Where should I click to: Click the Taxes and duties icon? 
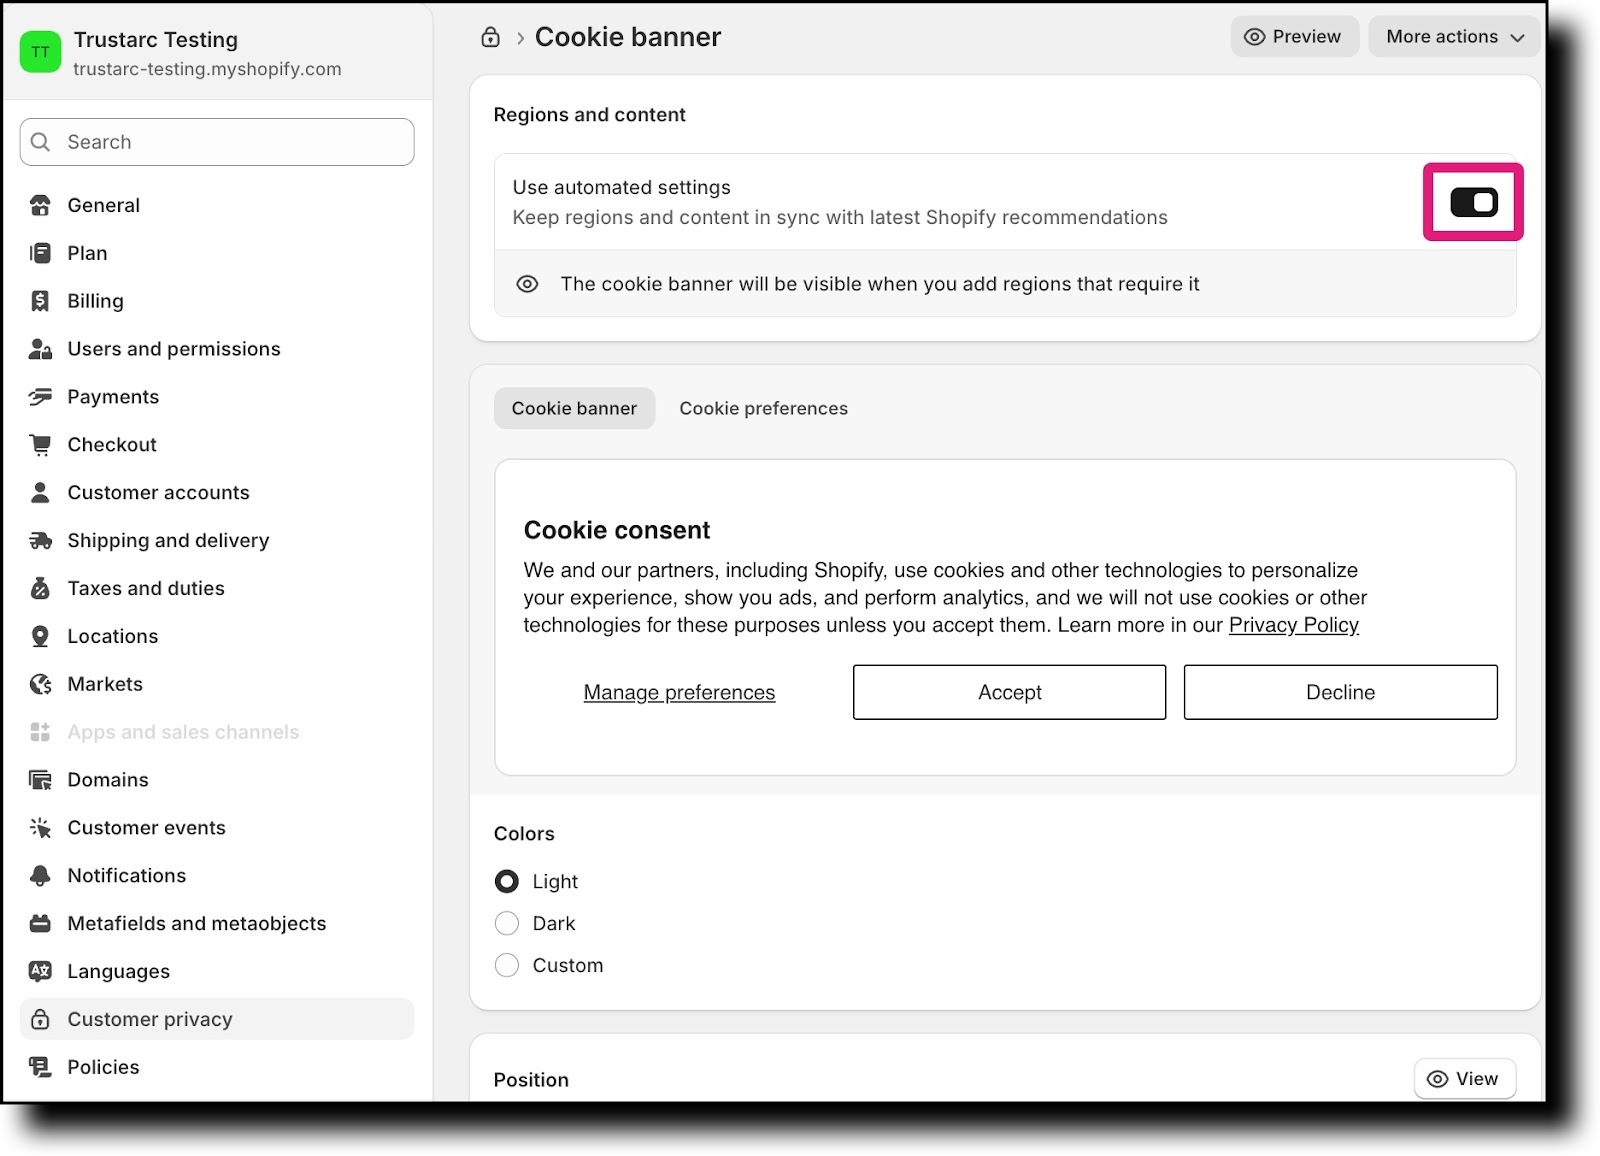[40, 588]
